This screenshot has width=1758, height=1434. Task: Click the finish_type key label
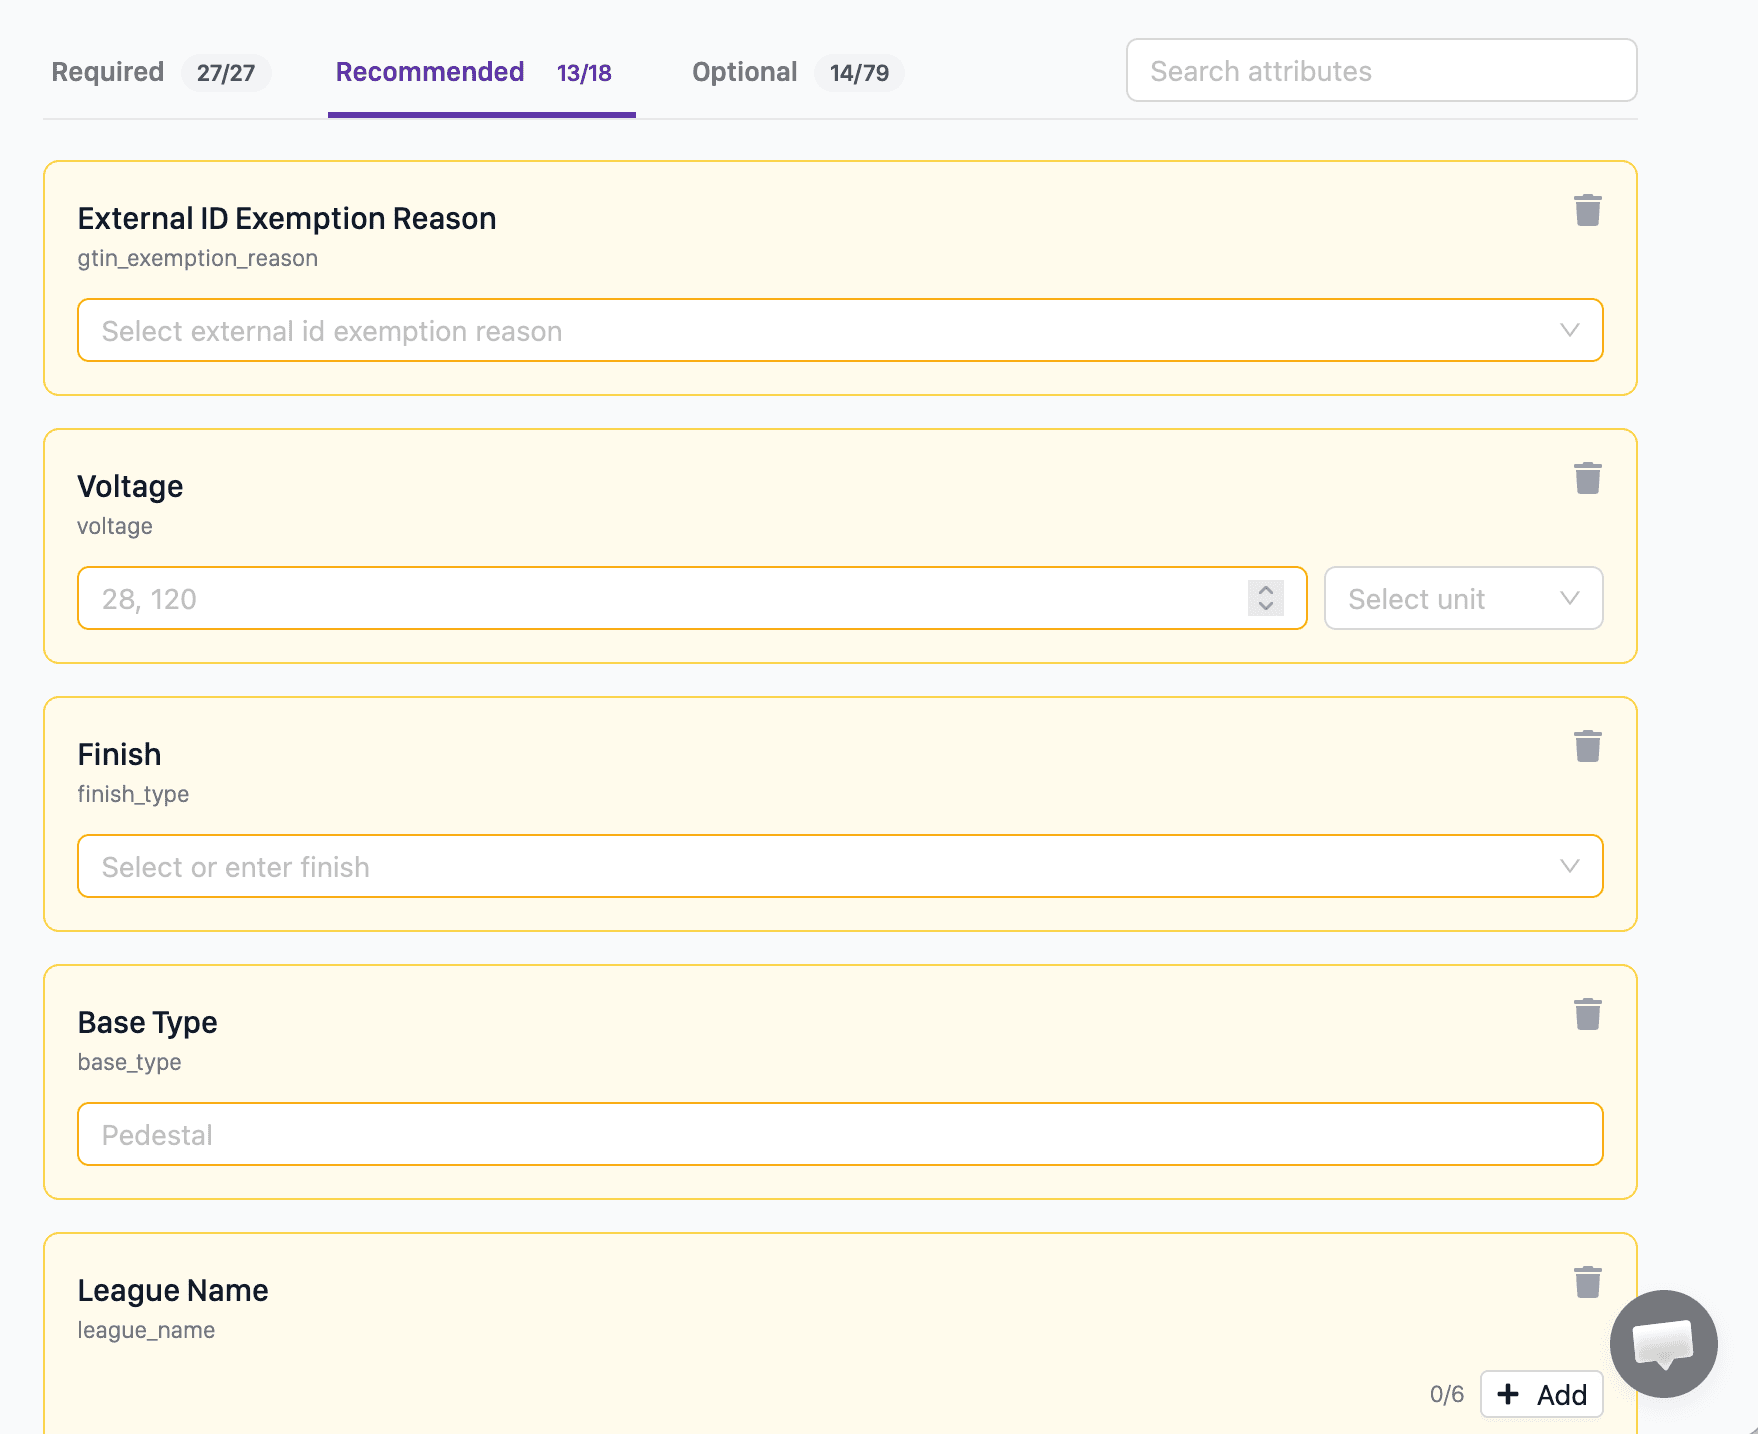point(133,794)
